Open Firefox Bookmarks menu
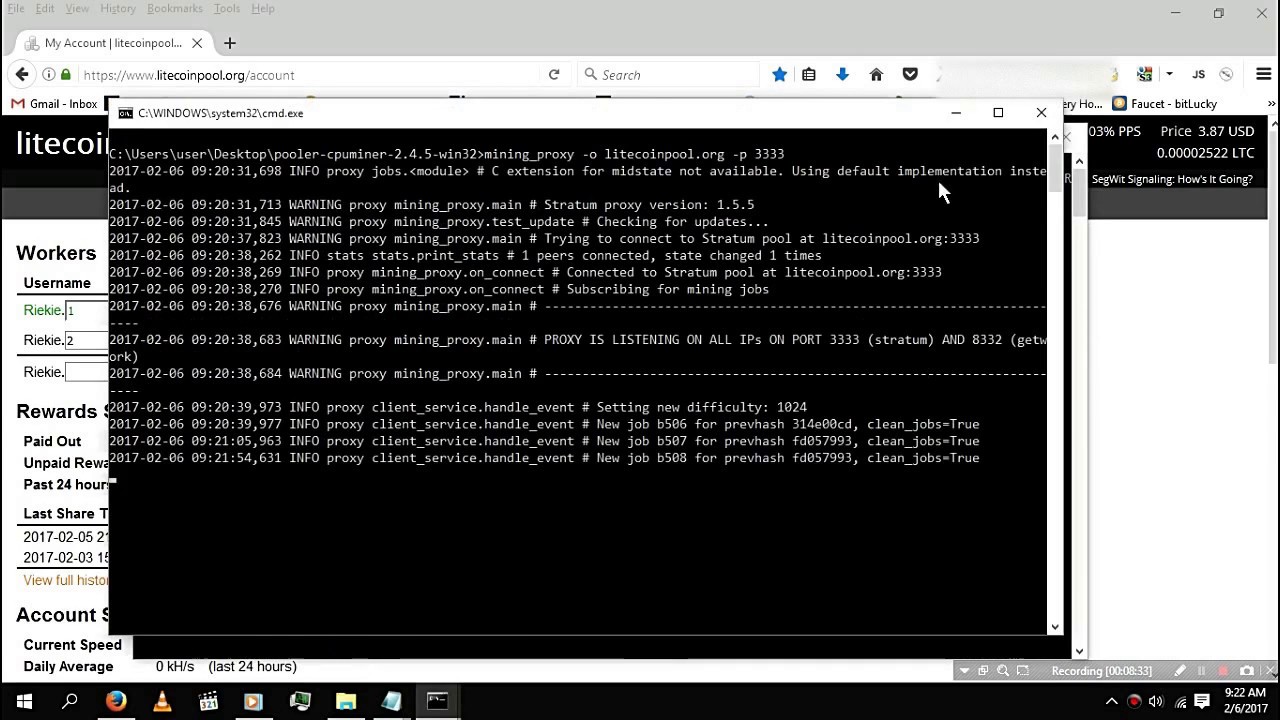The image size is (1280, 720). pyautogui.click(x=175, y=8)
